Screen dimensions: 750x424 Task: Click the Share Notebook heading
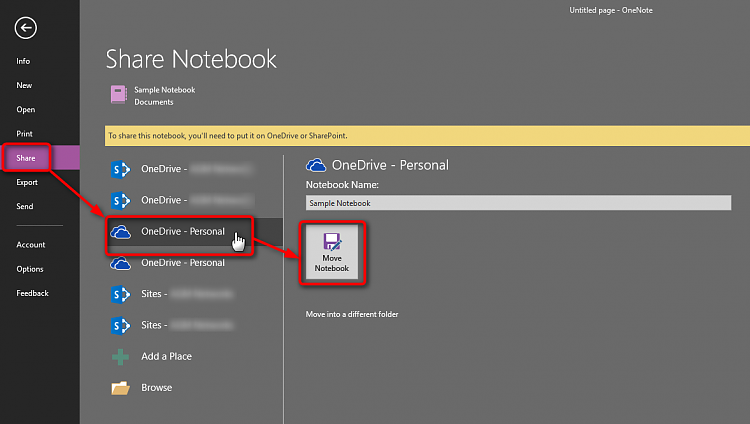pos(191,59)
